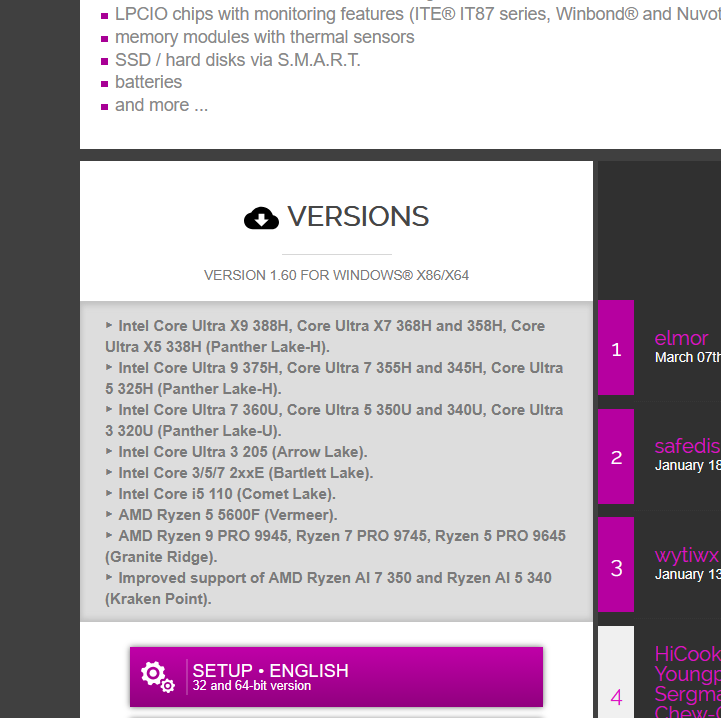Click the VERSIONS heading
The height and width of the screenshot is (718, 721).
pos(358,217)
